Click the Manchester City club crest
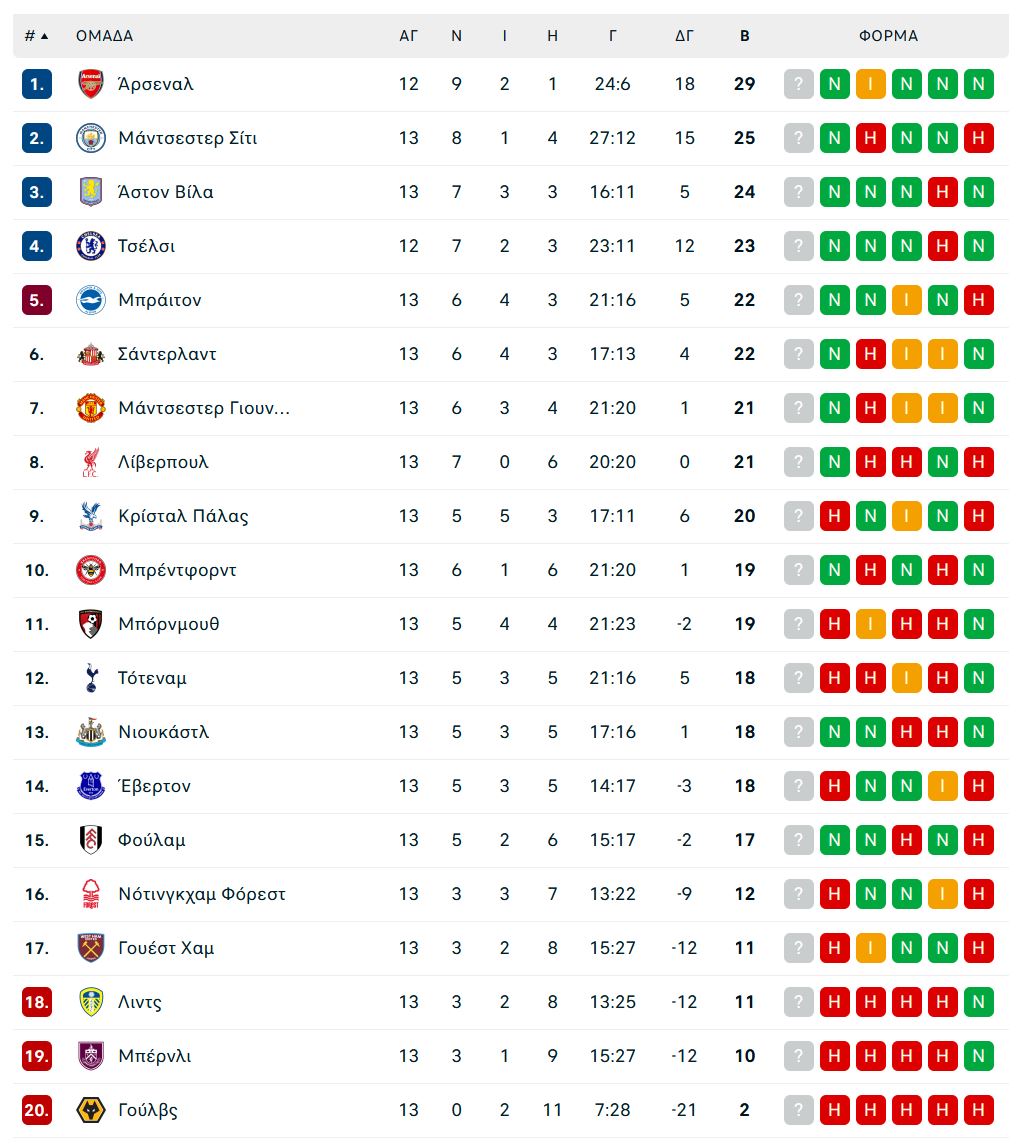 tap(91, 138)
